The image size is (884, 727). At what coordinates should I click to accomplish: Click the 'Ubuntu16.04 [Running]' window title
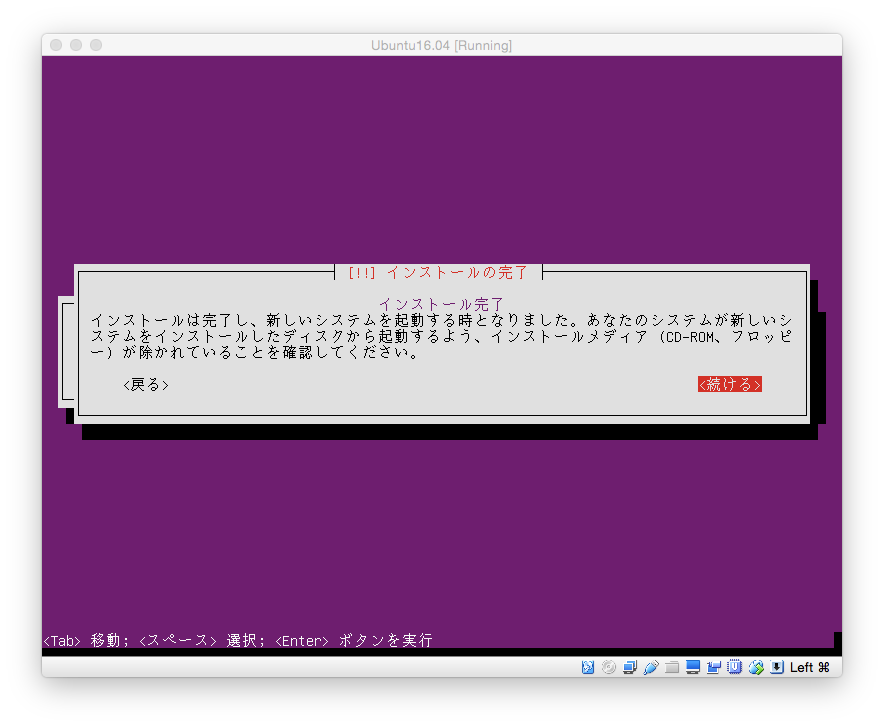[441, 46]
